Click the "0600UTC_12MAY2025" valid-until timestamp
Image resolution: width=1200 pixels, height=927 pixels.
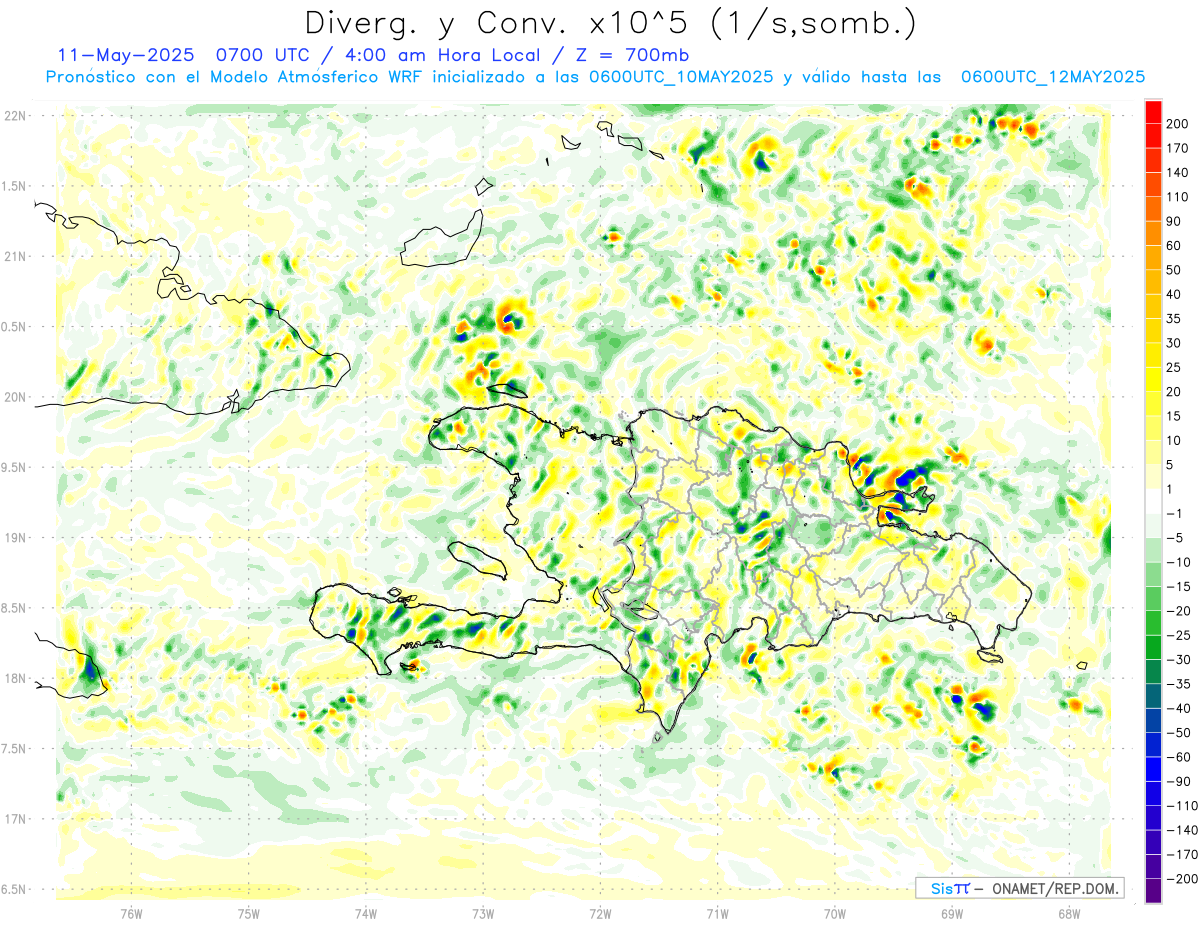pyautogui.click(x=1052, y=77)
